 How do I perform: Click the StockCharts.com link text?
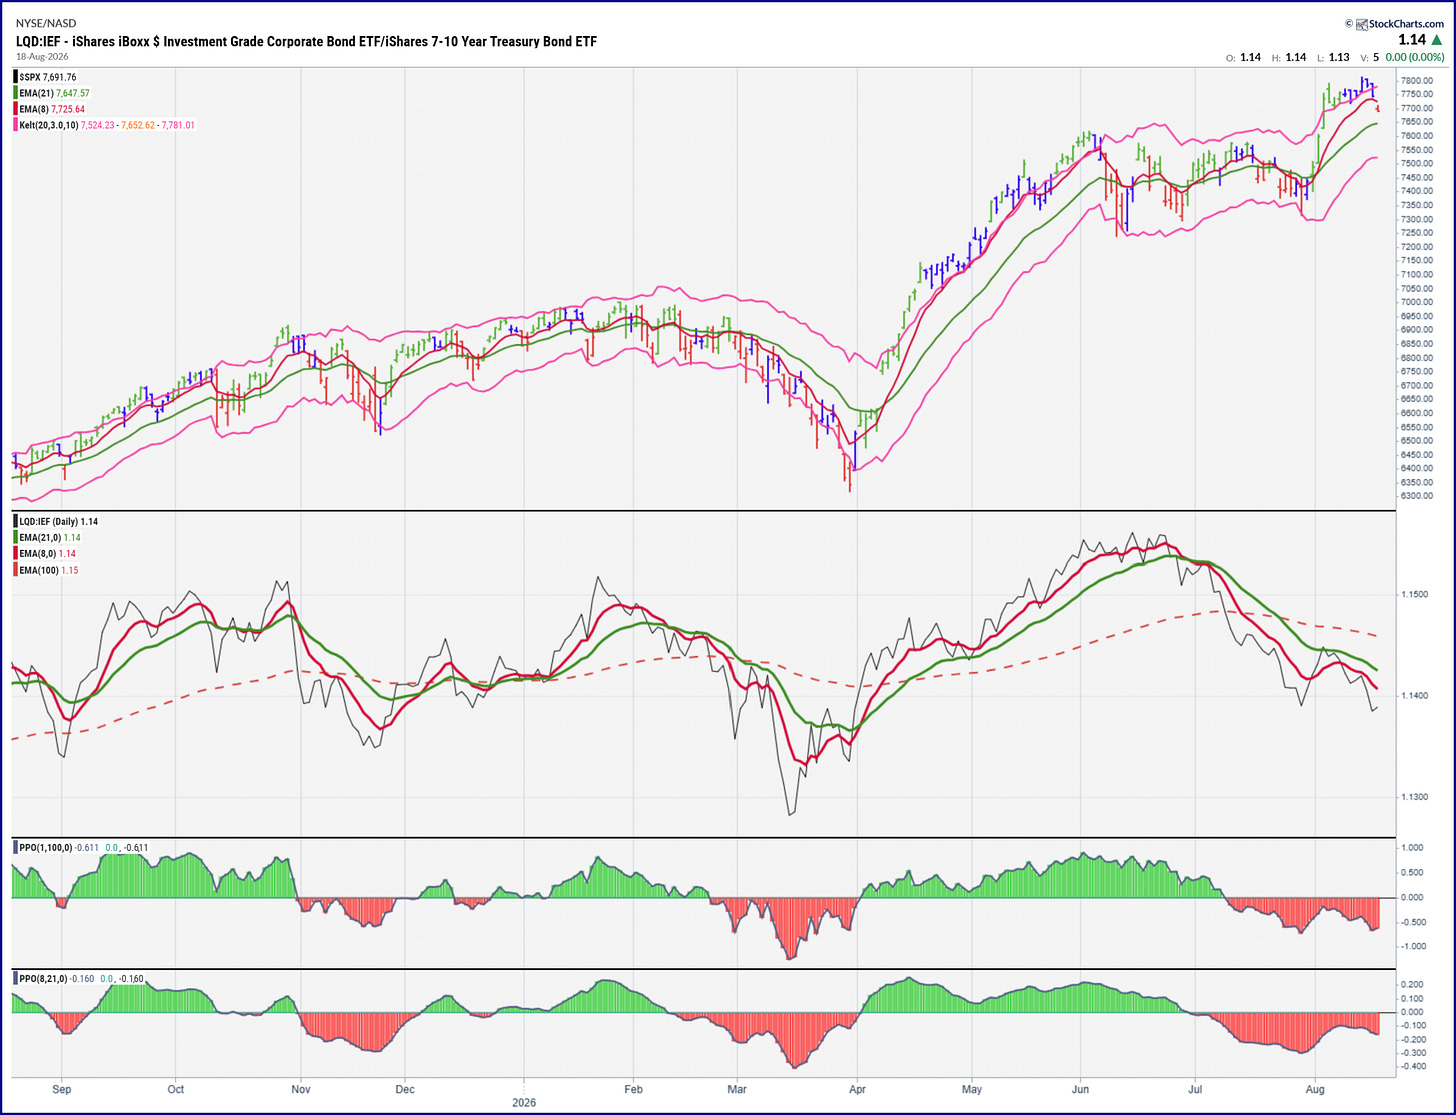(1408, 23)
